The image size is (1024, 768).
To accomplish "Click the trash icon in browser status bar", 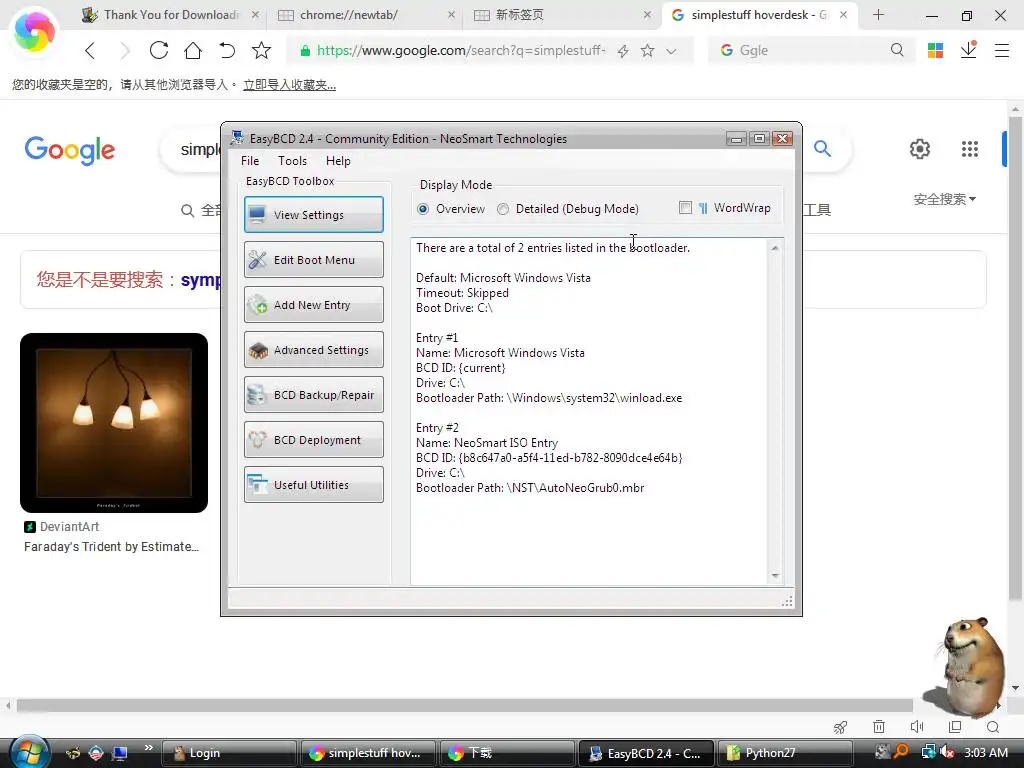I will click(879, 727).
